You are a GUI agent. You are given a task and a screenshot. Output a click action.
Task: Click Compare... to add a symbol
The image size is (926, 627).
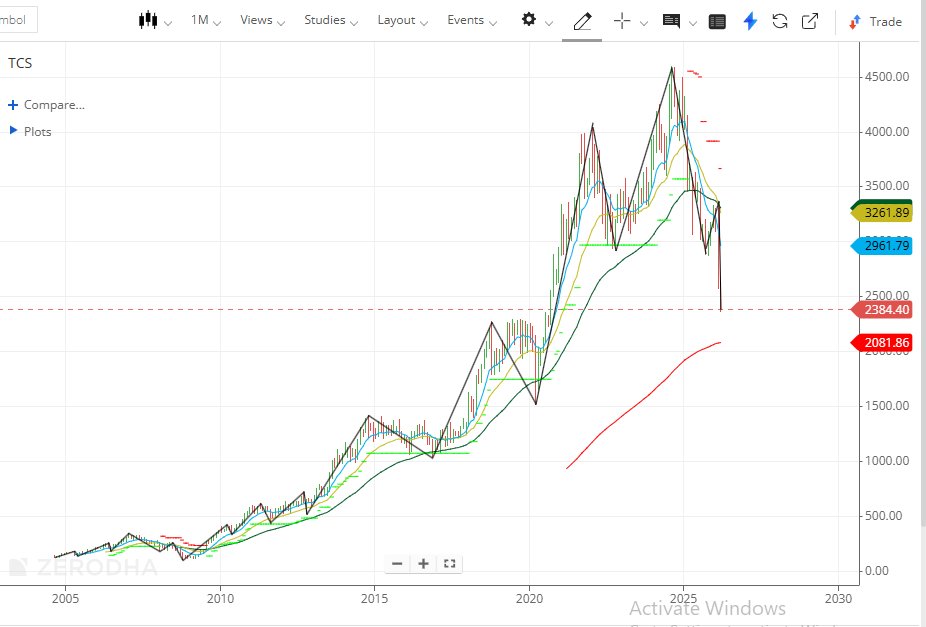(46, 105)
